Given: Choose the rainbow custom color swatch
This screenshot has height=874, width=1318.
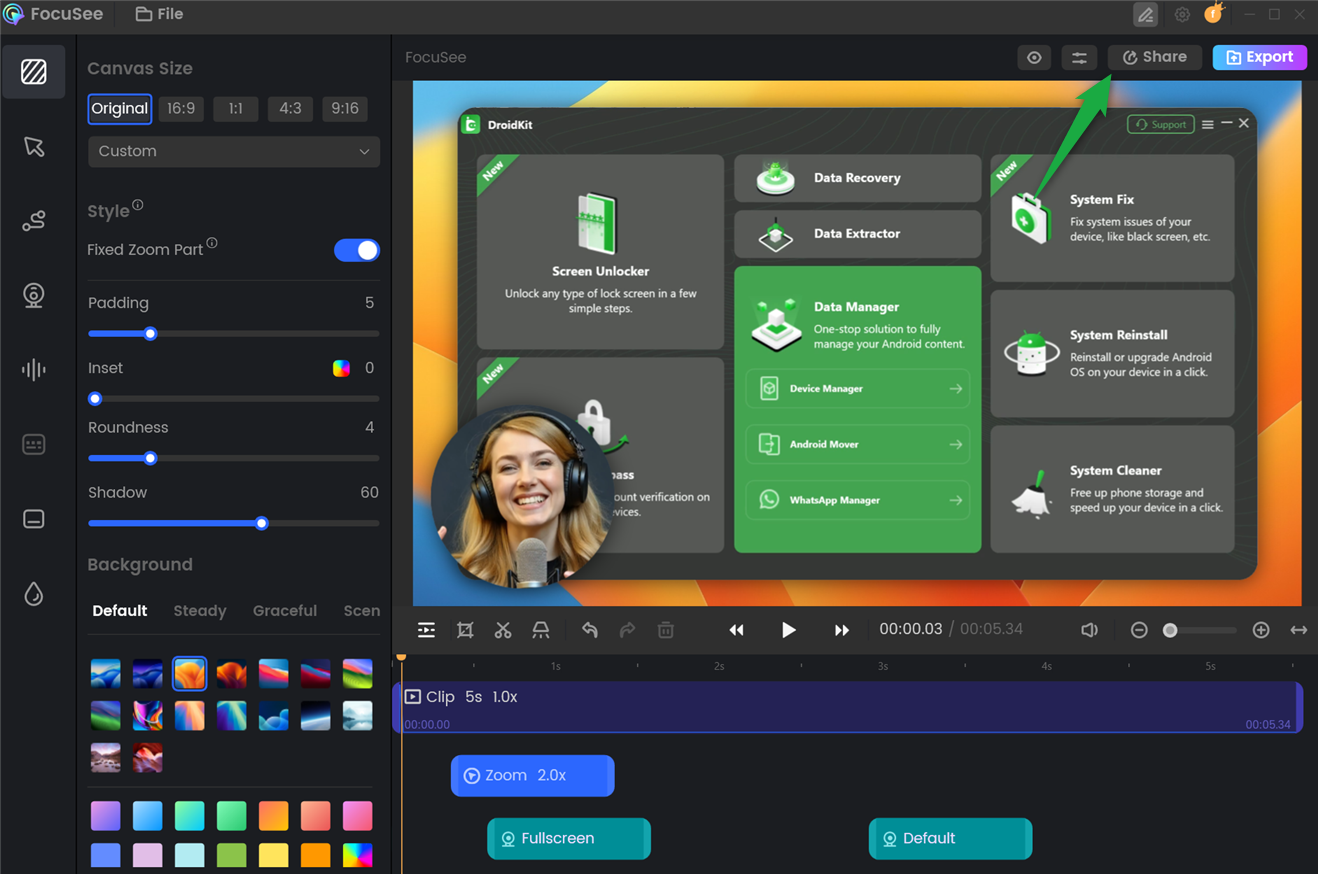Looking at the screenshot, I should [357, 855].
